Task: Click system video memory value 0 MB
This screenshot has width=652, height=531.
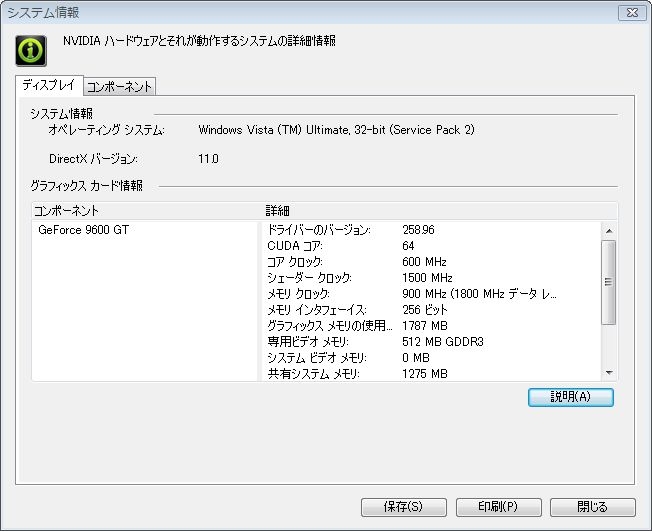Action: (416, 358)
